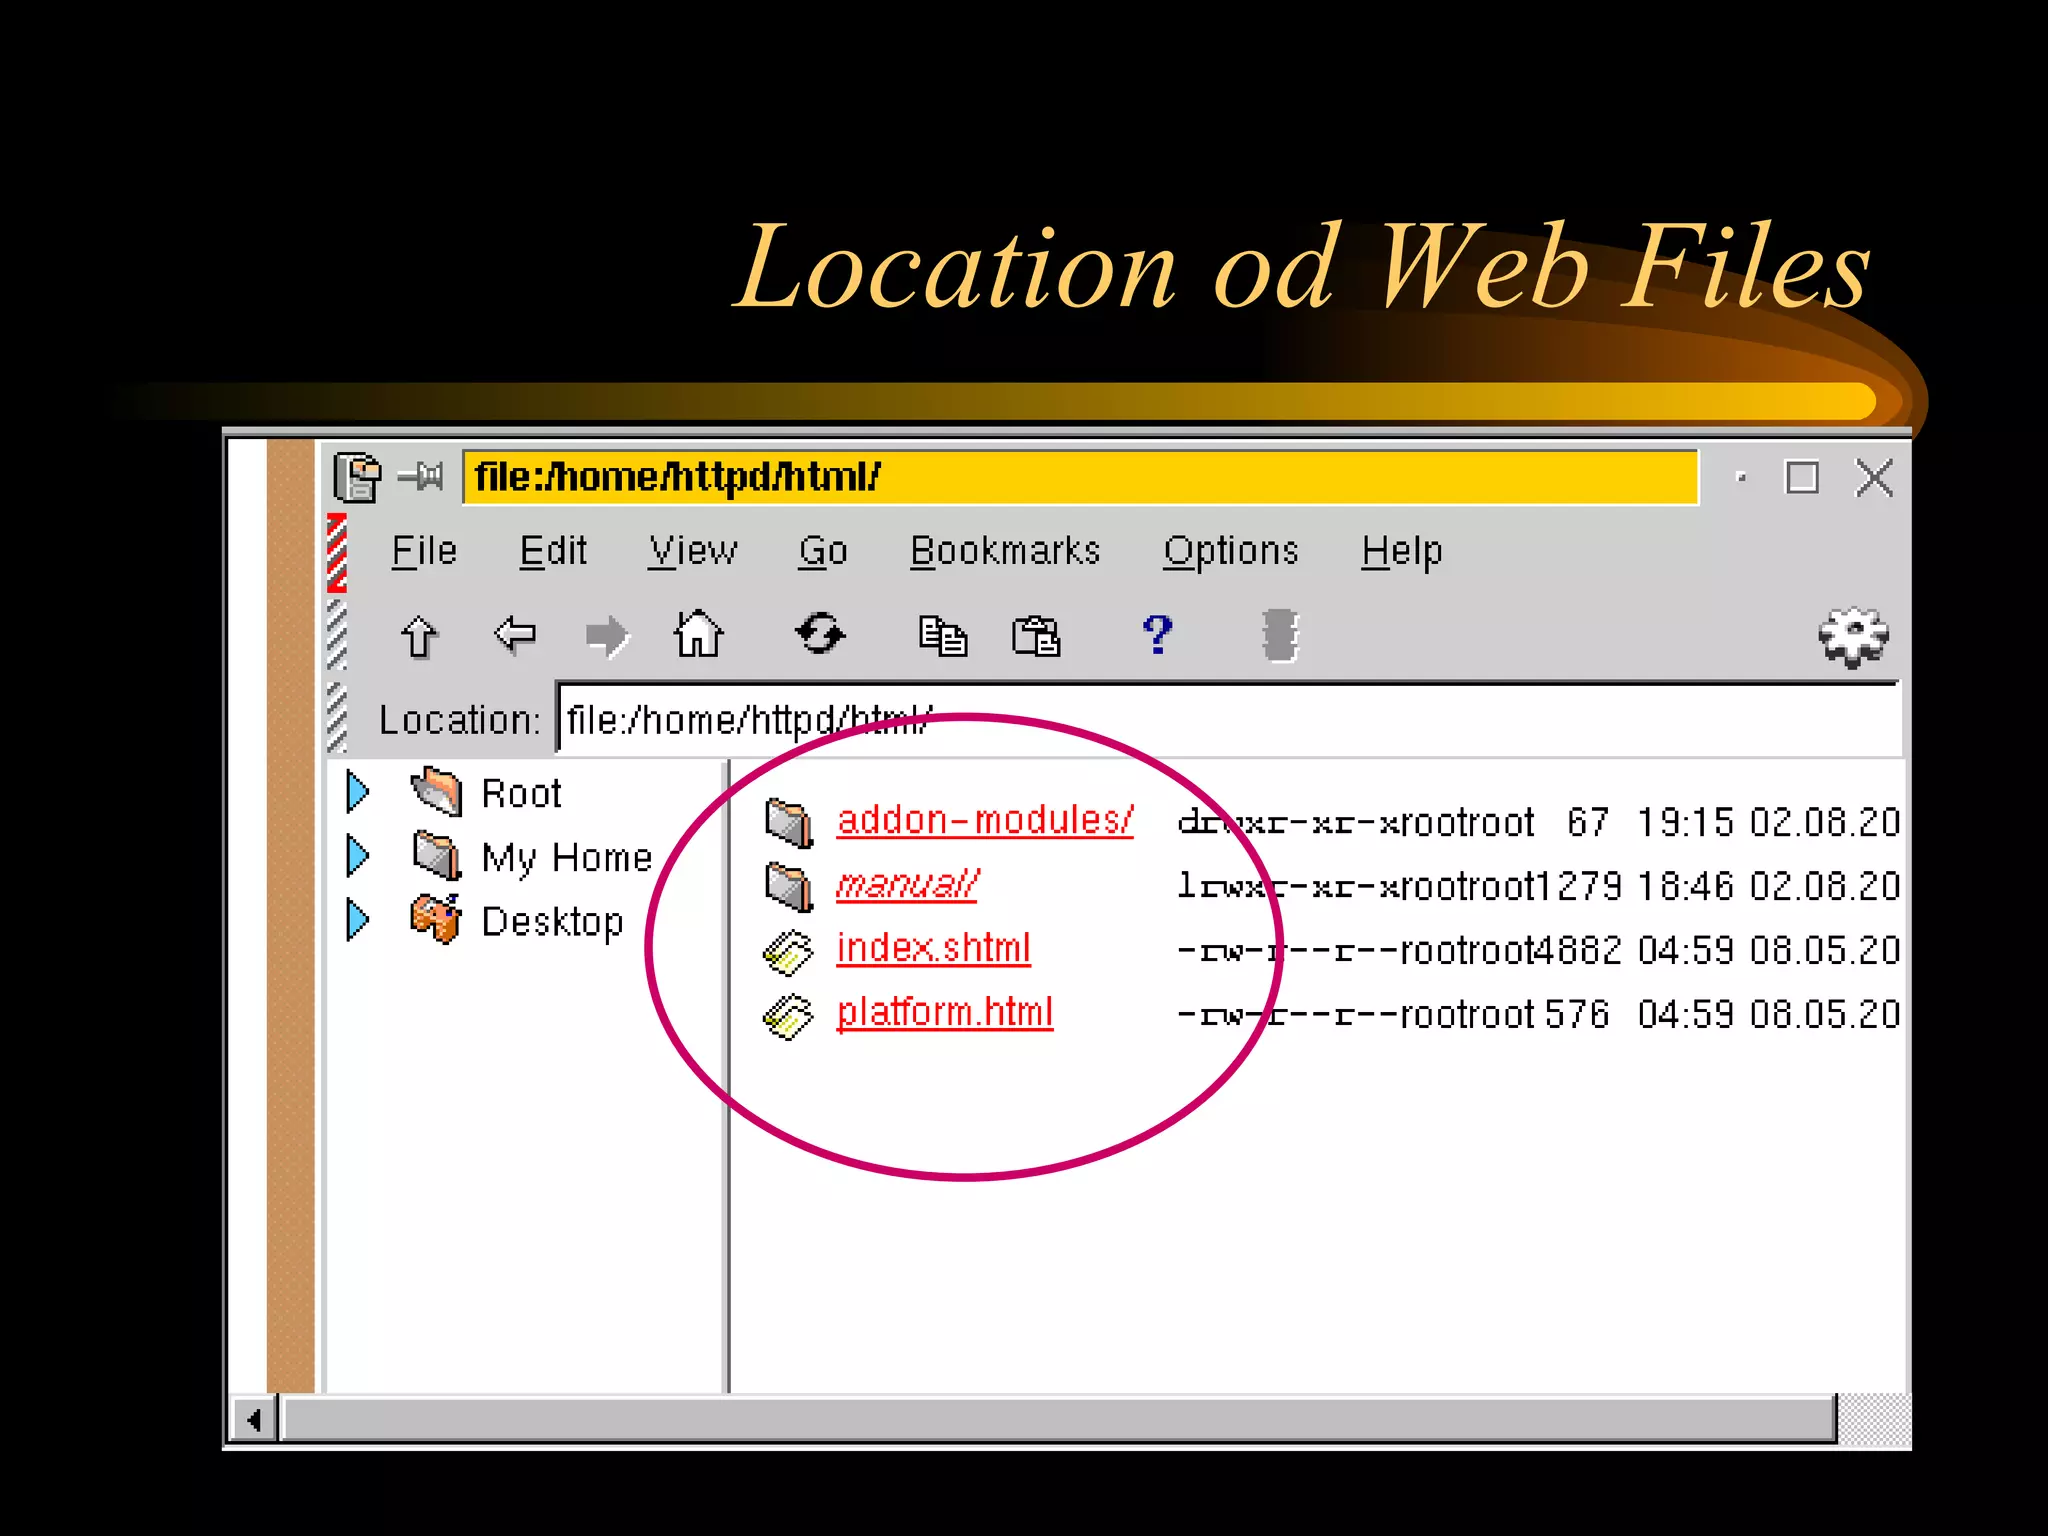Click the Root folder icon in tree

[437, 791]
